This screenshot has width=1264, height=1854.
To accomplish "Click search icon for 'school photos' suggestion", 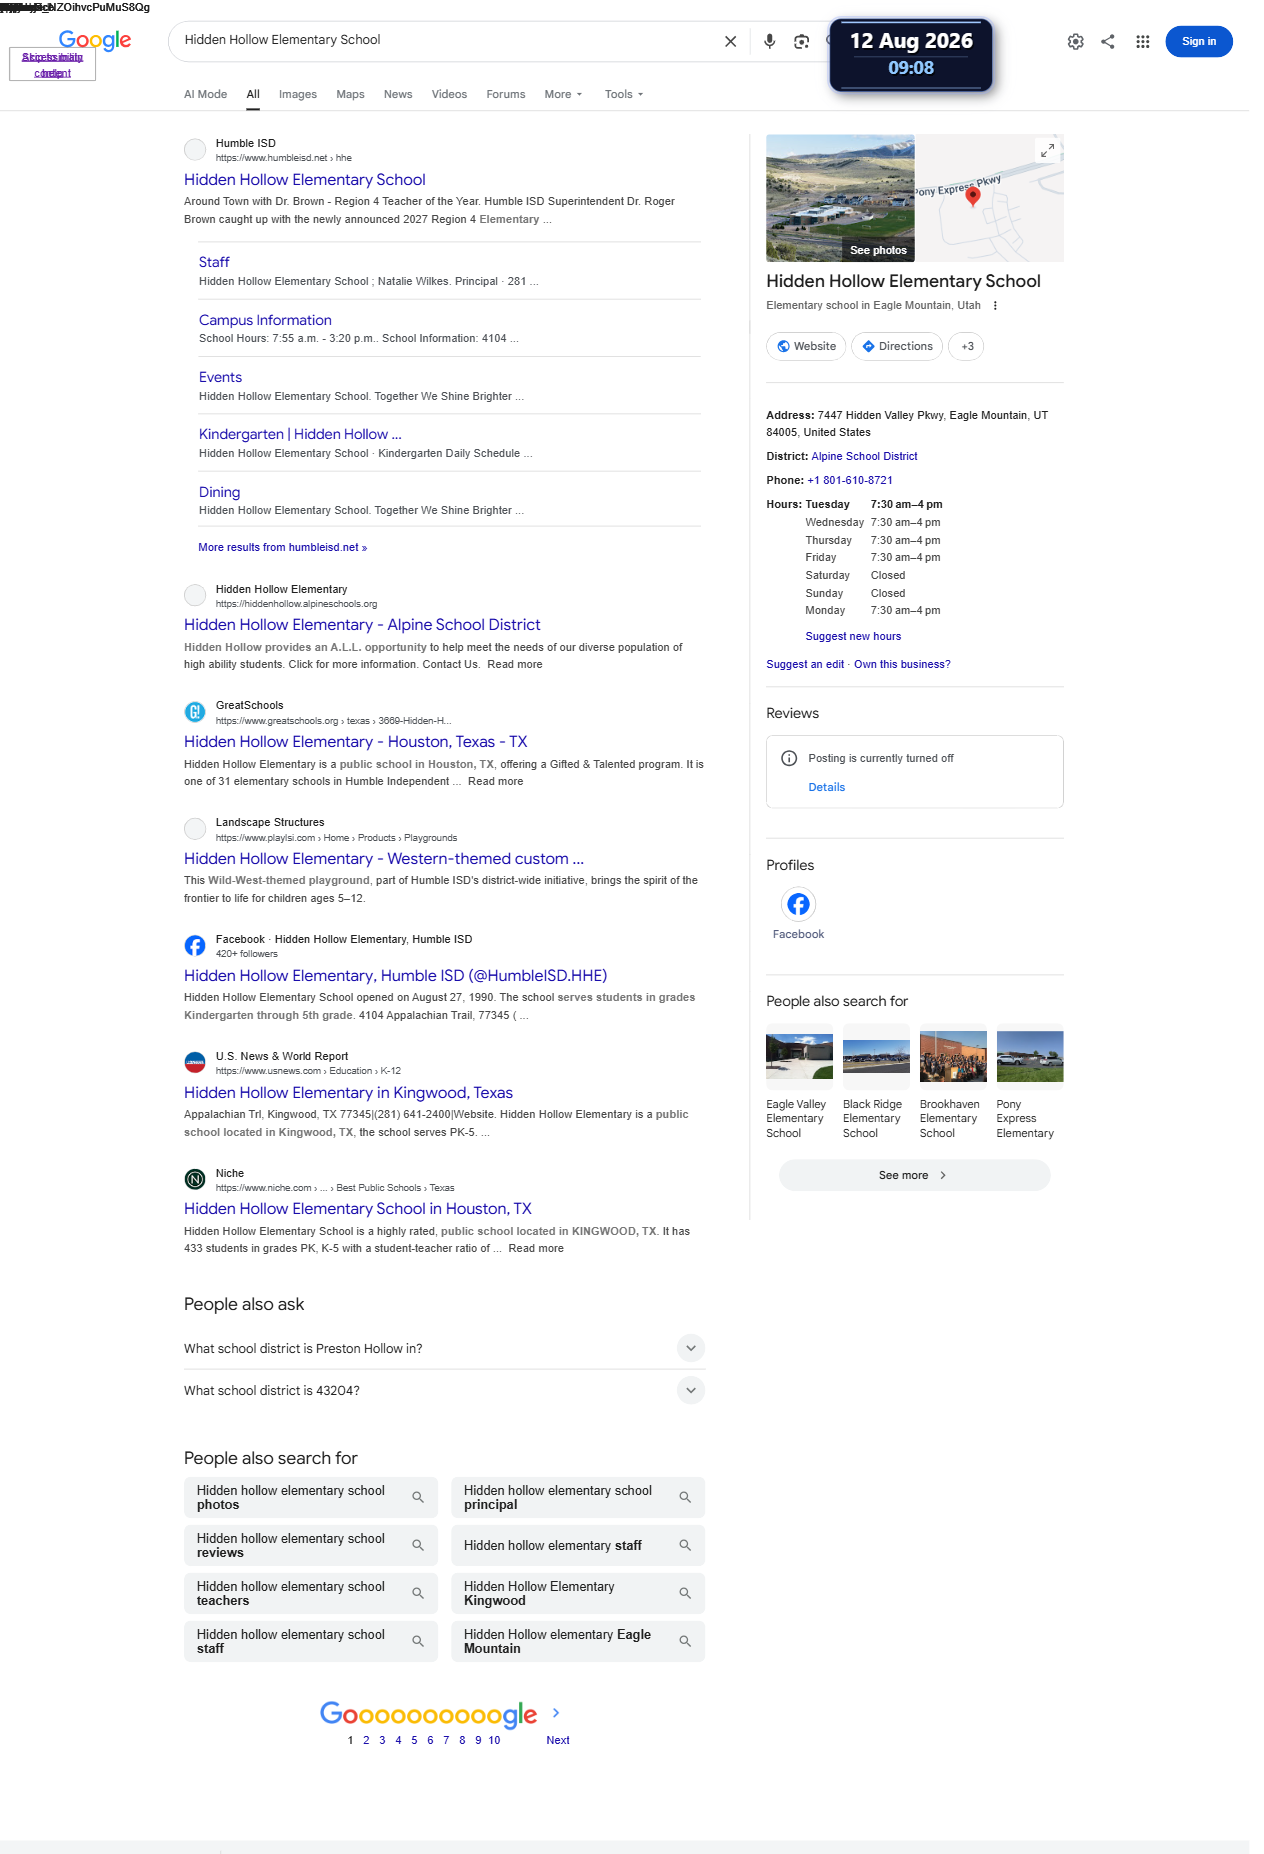I will coord(418,1497).
